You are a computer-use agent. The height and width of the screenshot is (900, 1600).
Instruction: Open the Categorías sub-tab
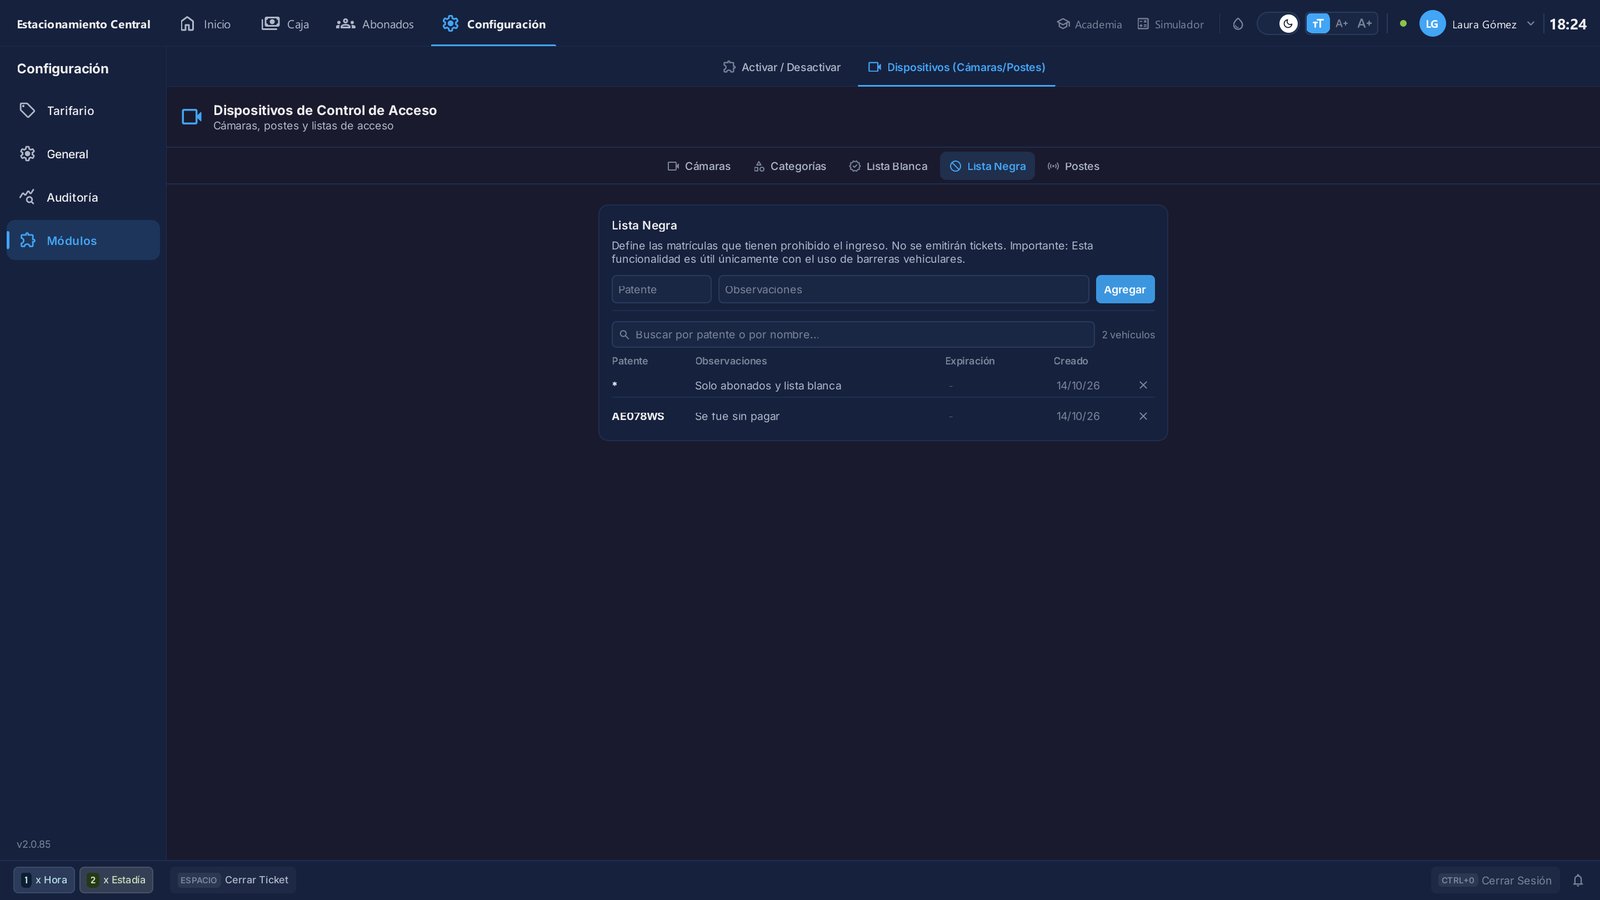point(790,166)
